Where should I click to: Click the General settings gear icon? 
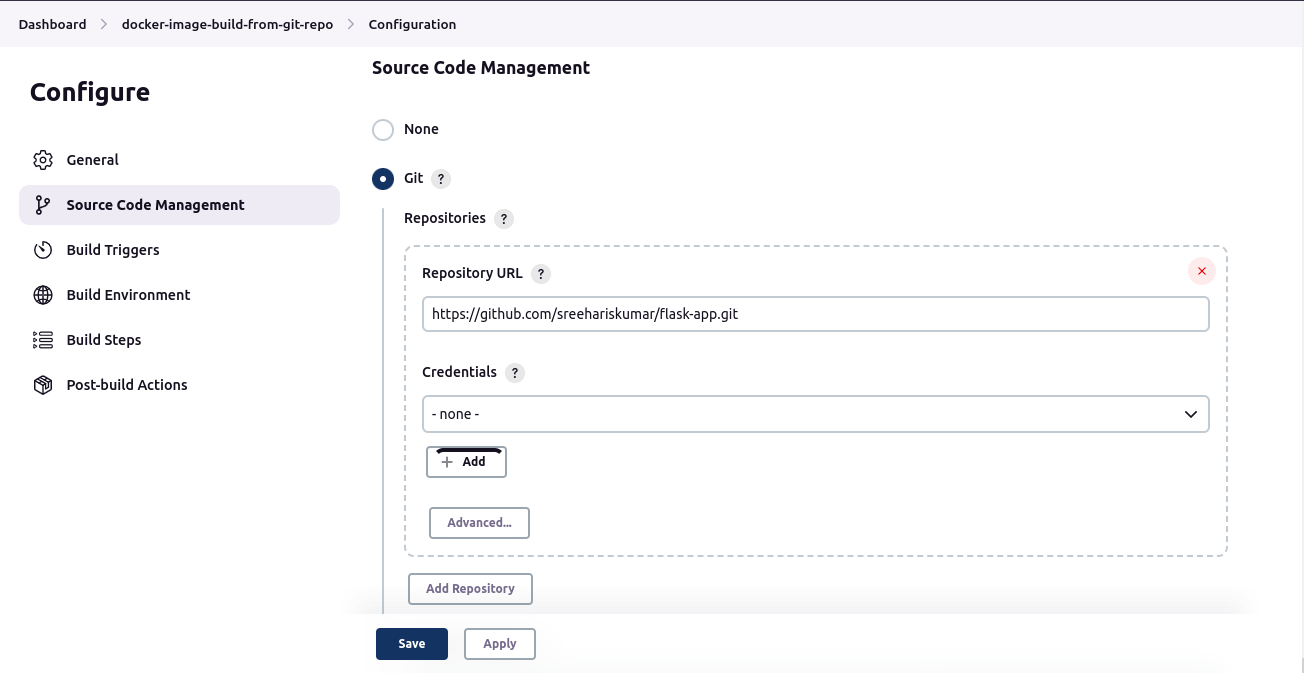[x=43, y=159]
